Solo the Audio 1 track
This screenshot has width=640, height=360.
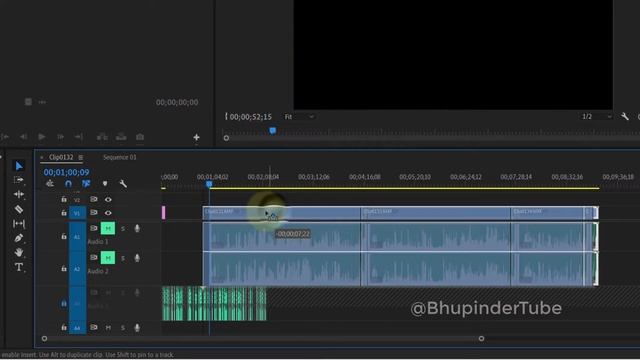123,229
